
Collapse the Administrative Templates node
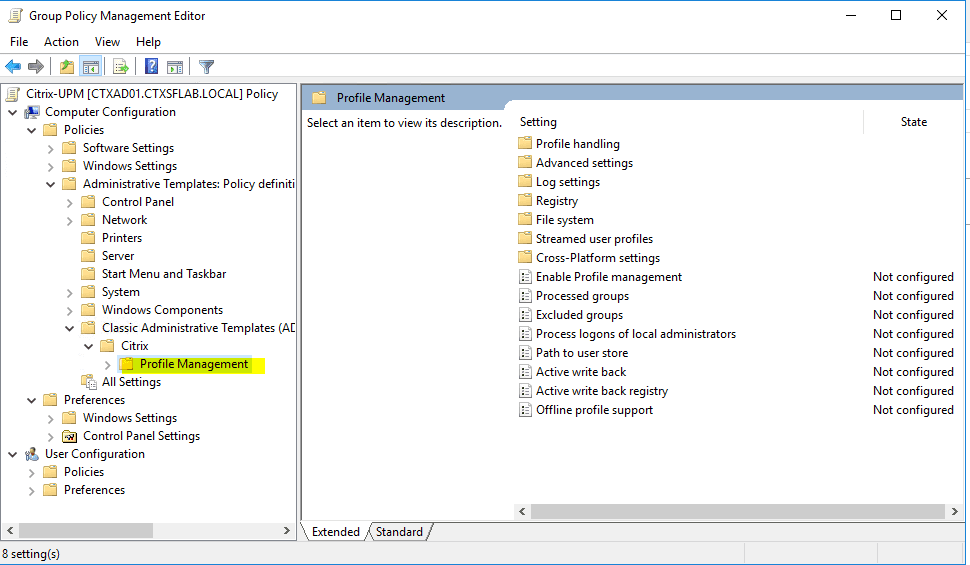coord(51,184)
